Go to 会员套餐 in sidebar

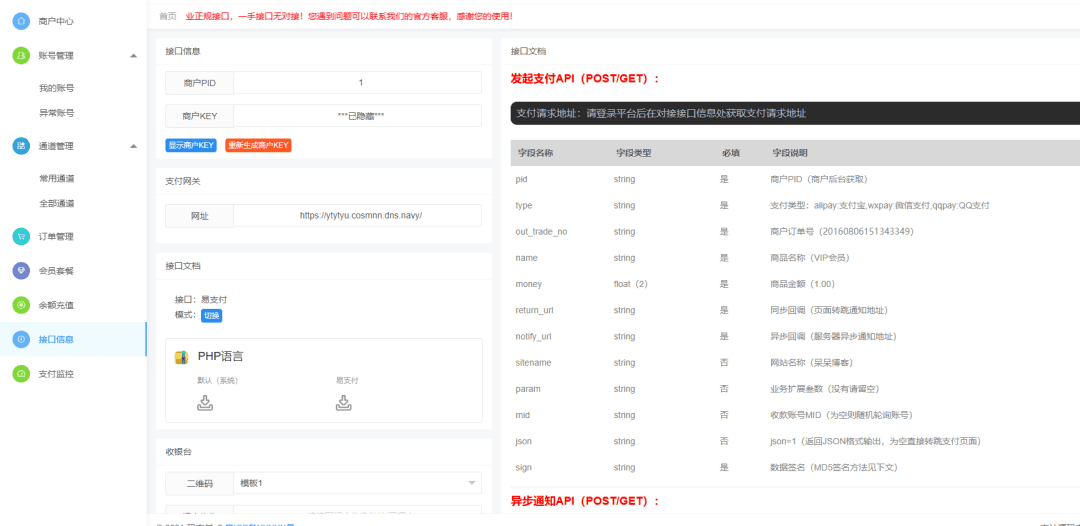click(x=56, y=271)
